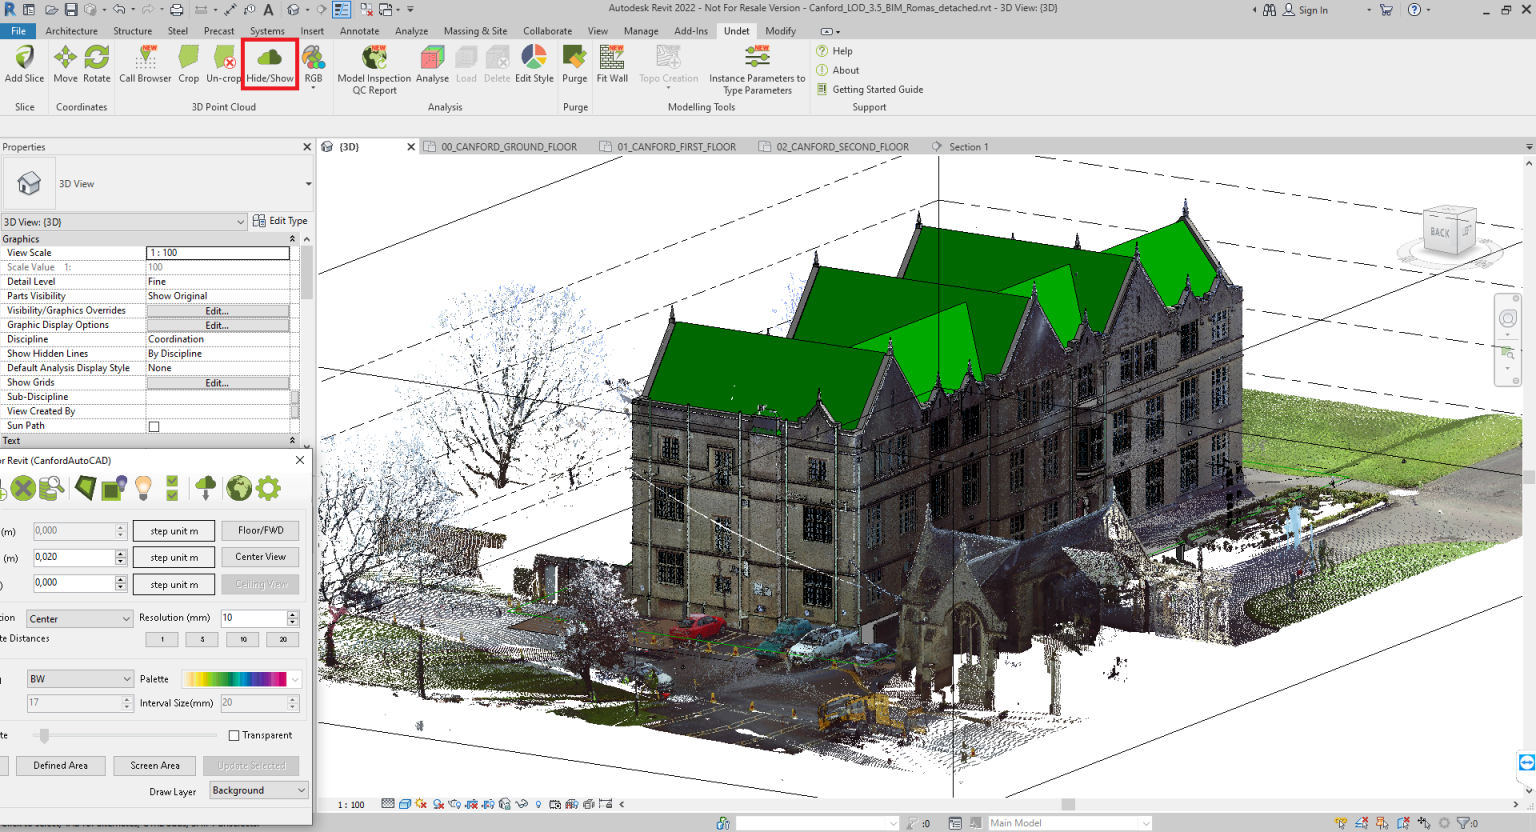Image resolution: width=1536 pixels, height=832 pixels.
Task: Open the Call Browser tool
Action: pos(145,64)
